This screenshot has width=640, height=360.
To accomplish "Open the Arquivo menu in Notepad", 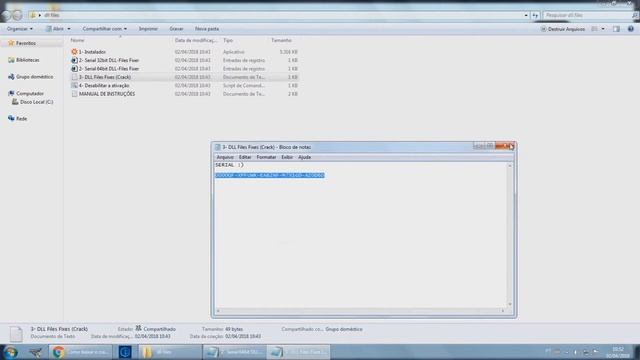I will coord(225,157).
